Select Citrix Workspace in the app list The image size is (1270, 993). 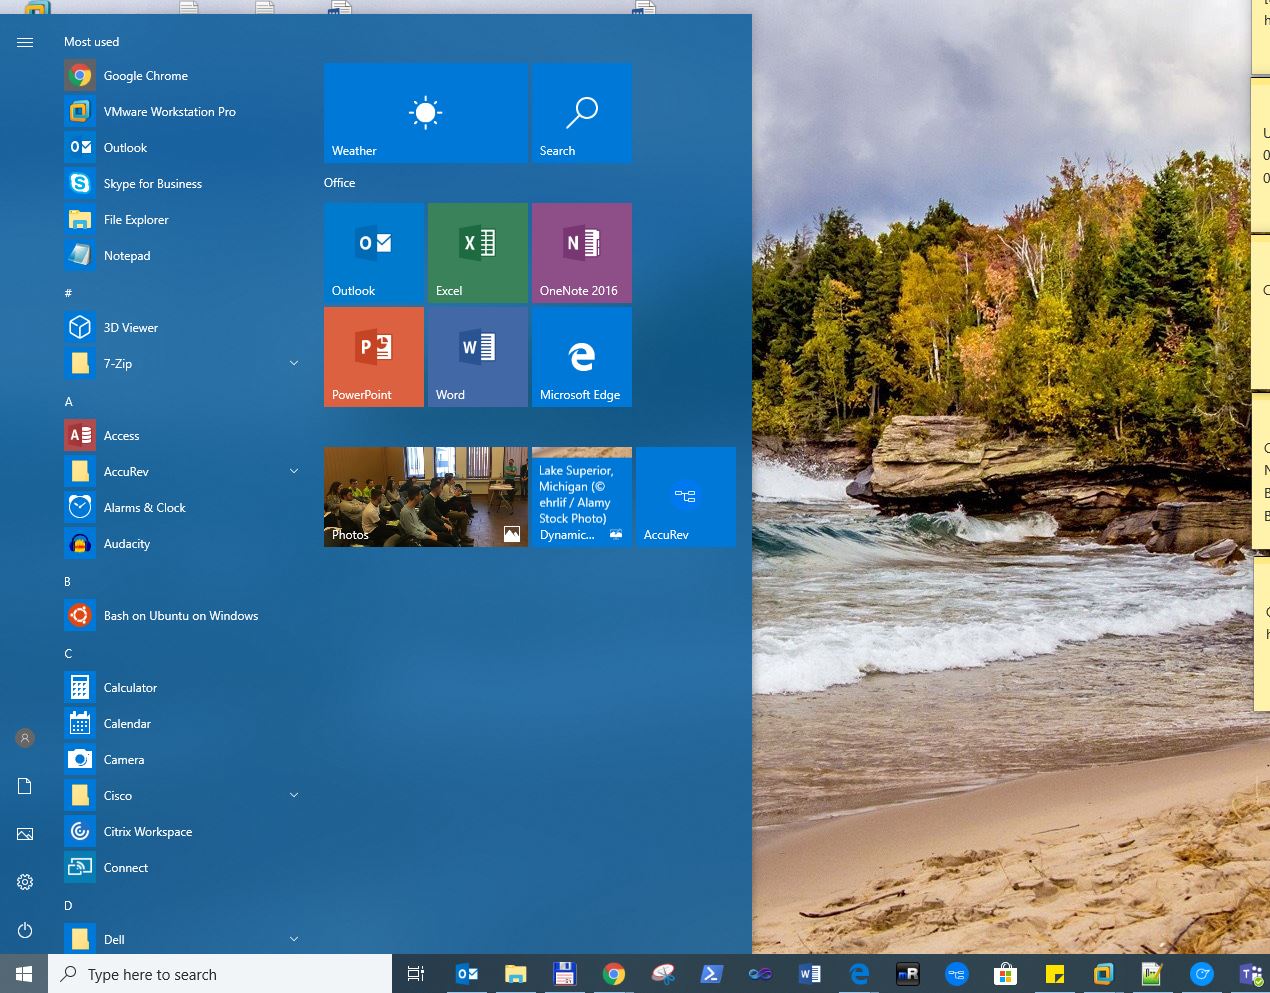pyautogui.click(x=182, y=832)
